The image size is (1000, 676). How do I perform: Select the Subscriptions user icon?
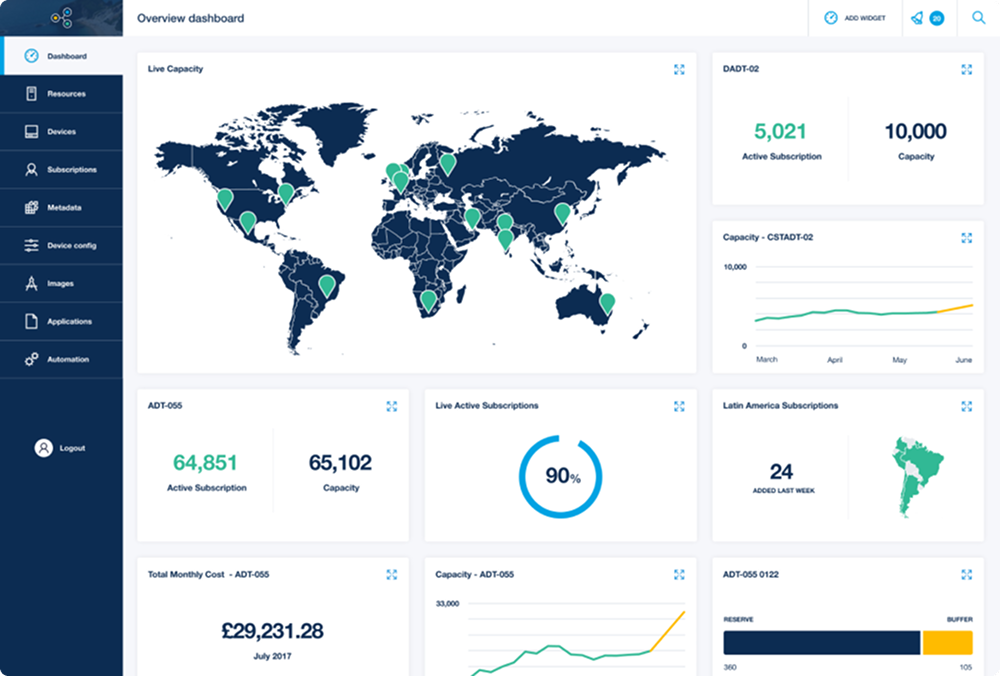tap(31, 170)
